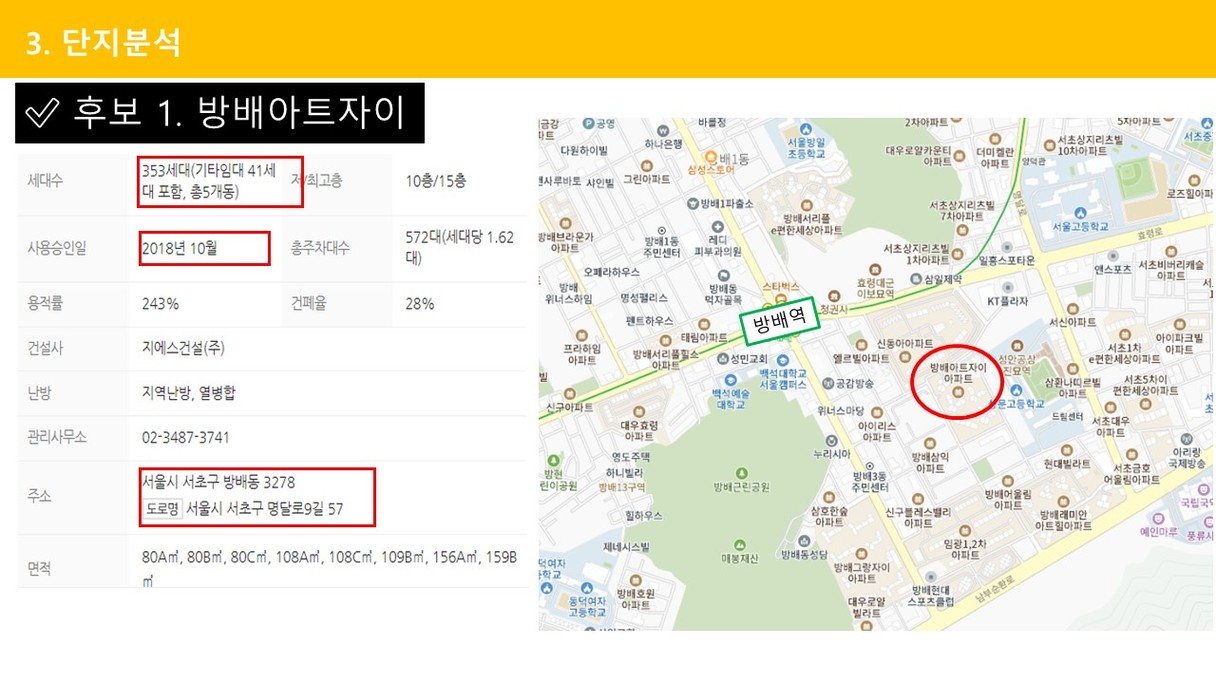
Task: Select the 일흥스포타운 marker
Action: 1006,245
